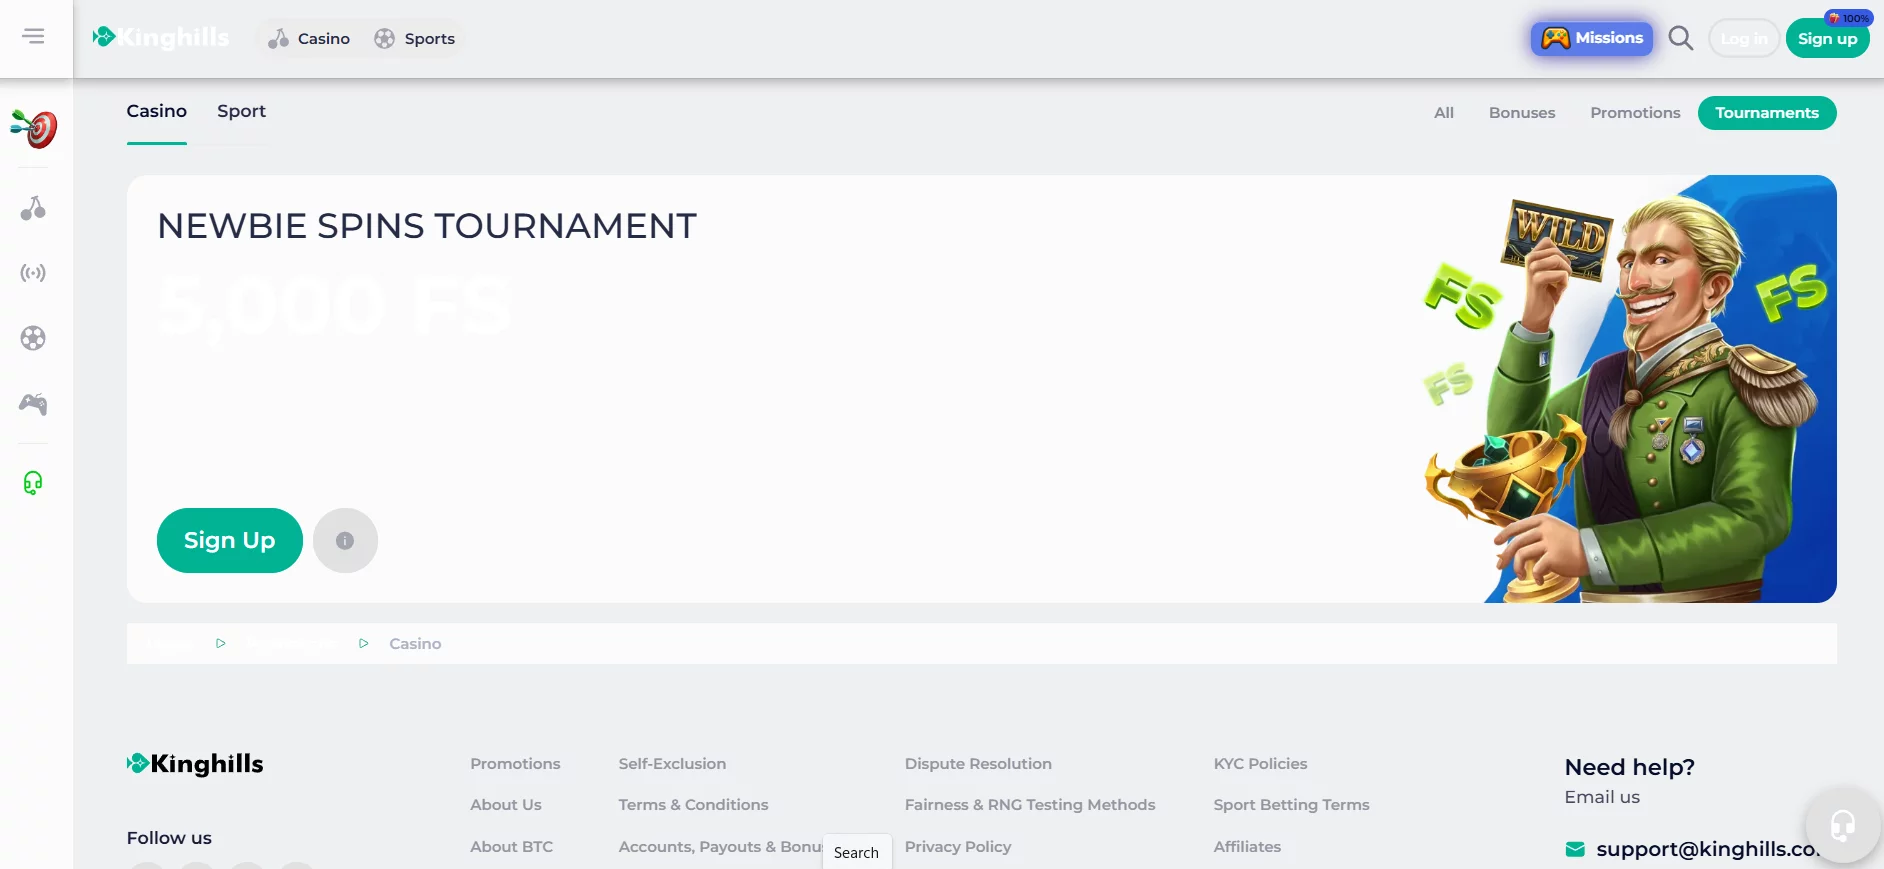1884x869 pixels.
Task: Select soccer ball sports sidebar icon
Action: [33, 339]
